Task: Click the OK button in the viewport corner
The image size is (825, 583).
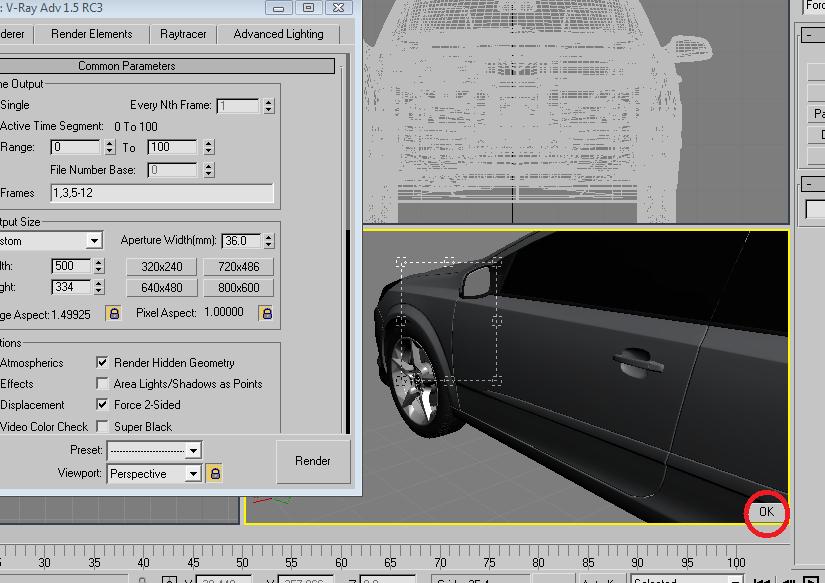Action: (766, 511)
